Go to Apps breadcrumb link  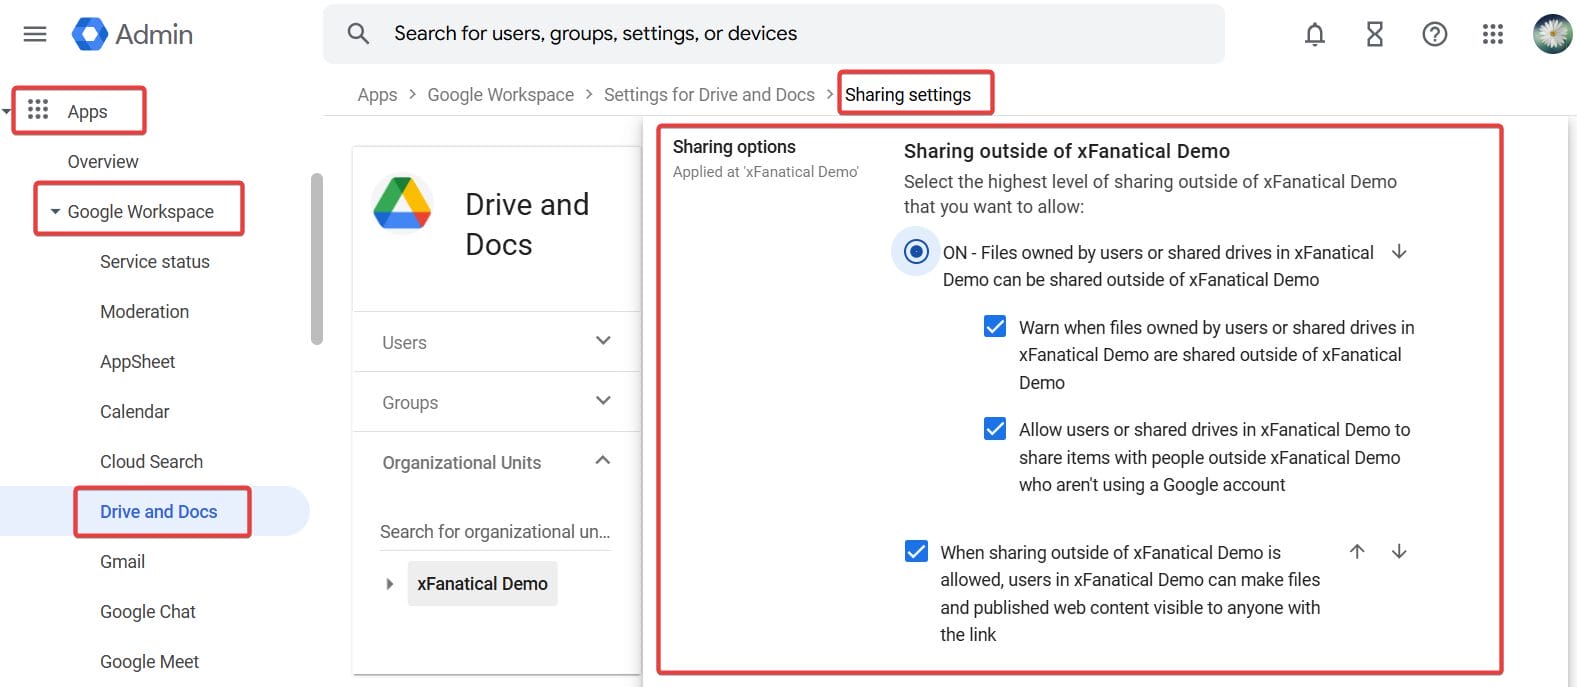[377, 95]
